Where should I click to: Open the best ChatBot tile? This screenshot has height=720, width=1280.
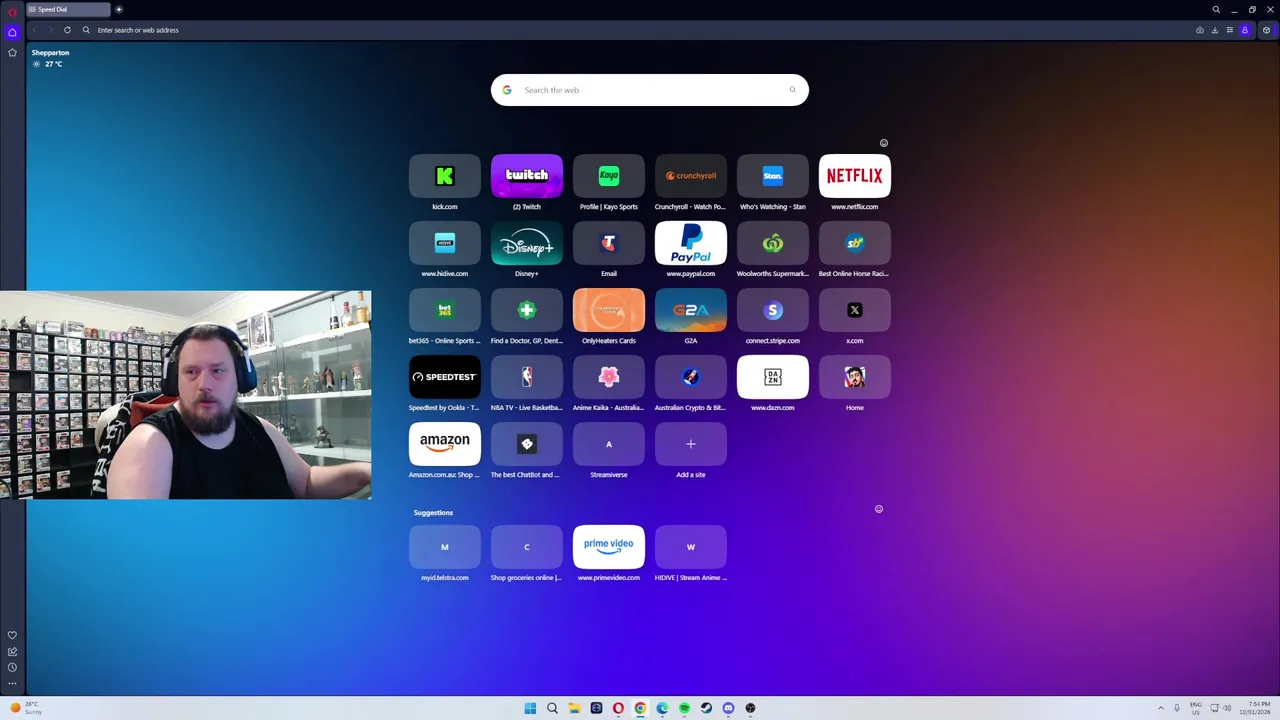pos(527,444)
